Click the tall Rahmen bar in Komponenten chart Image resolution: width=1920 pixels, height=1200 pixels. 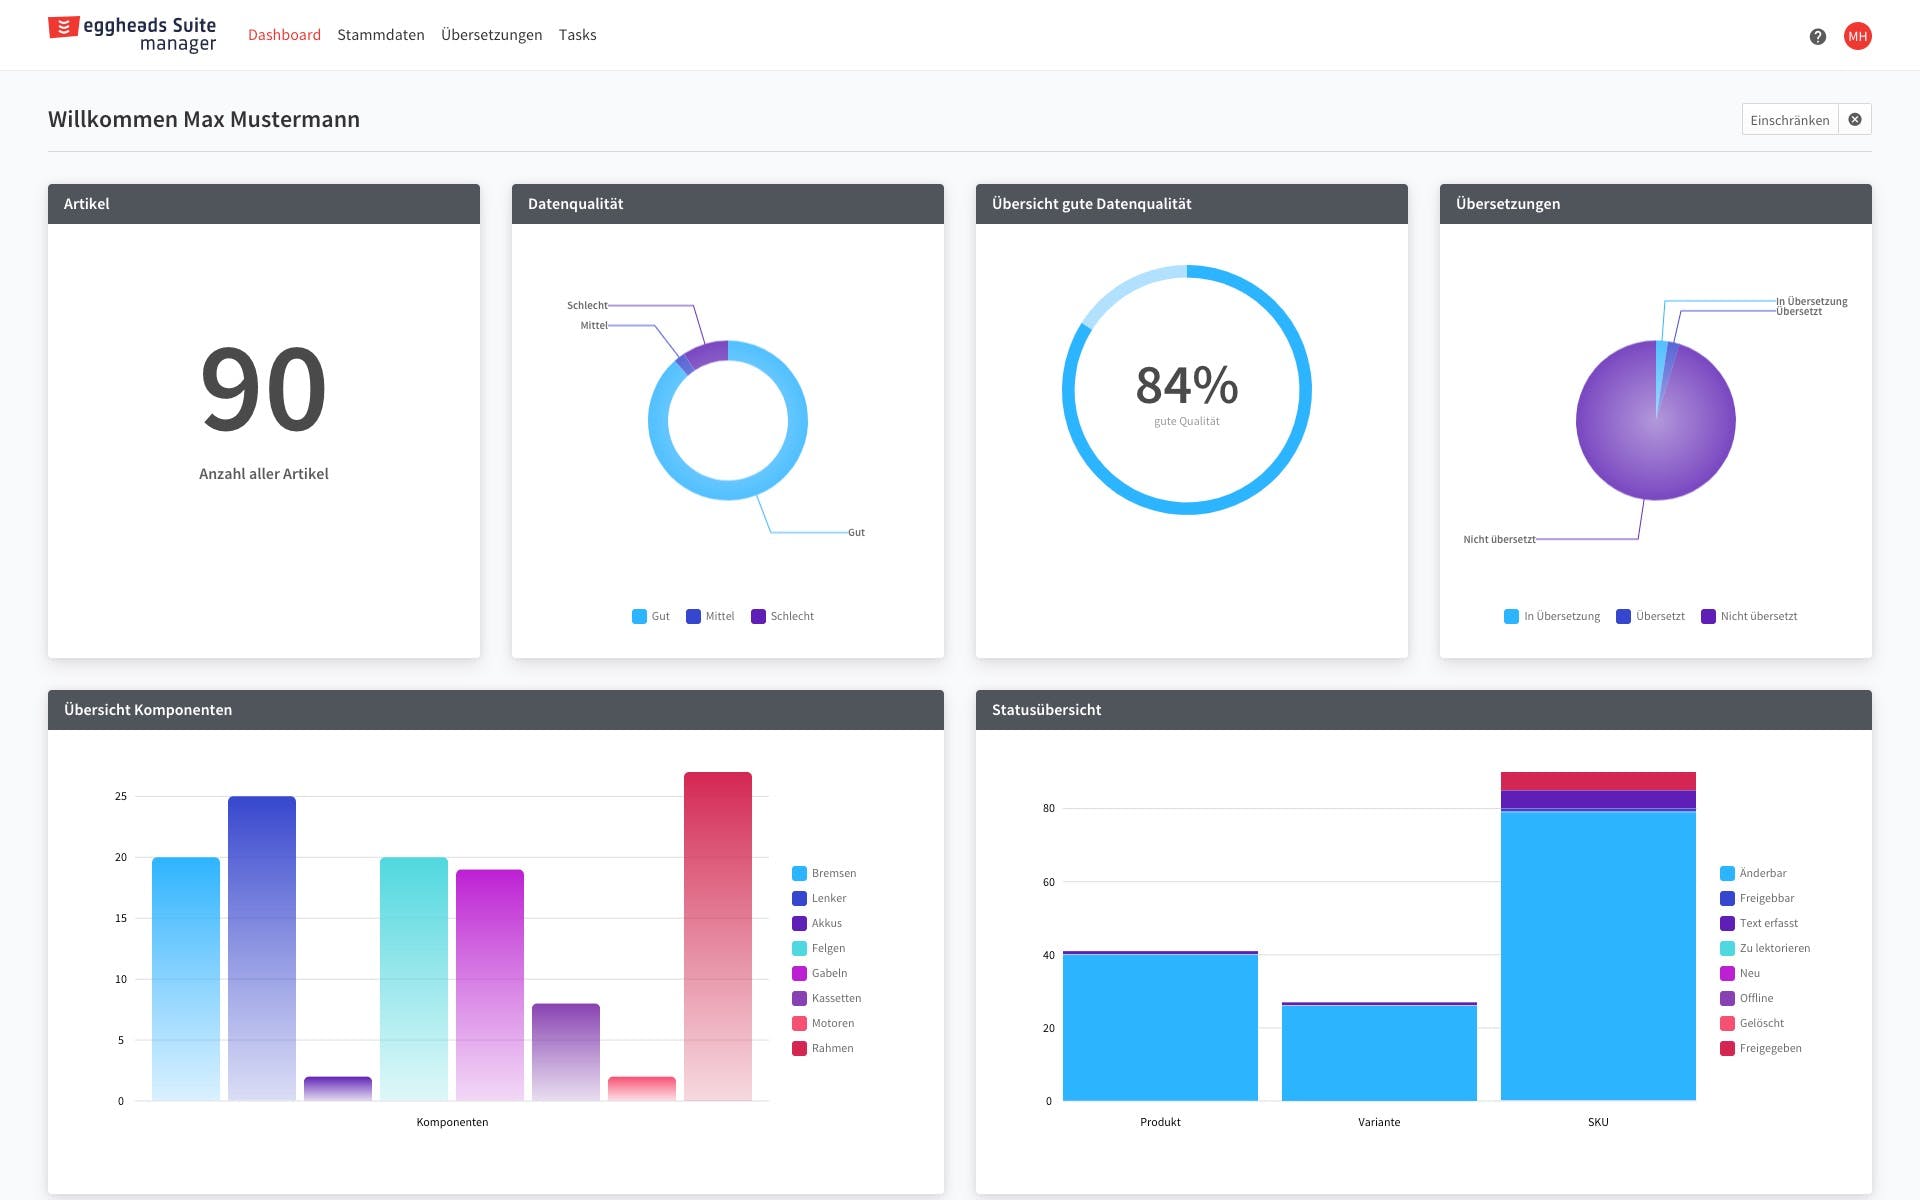click(717, 935)
